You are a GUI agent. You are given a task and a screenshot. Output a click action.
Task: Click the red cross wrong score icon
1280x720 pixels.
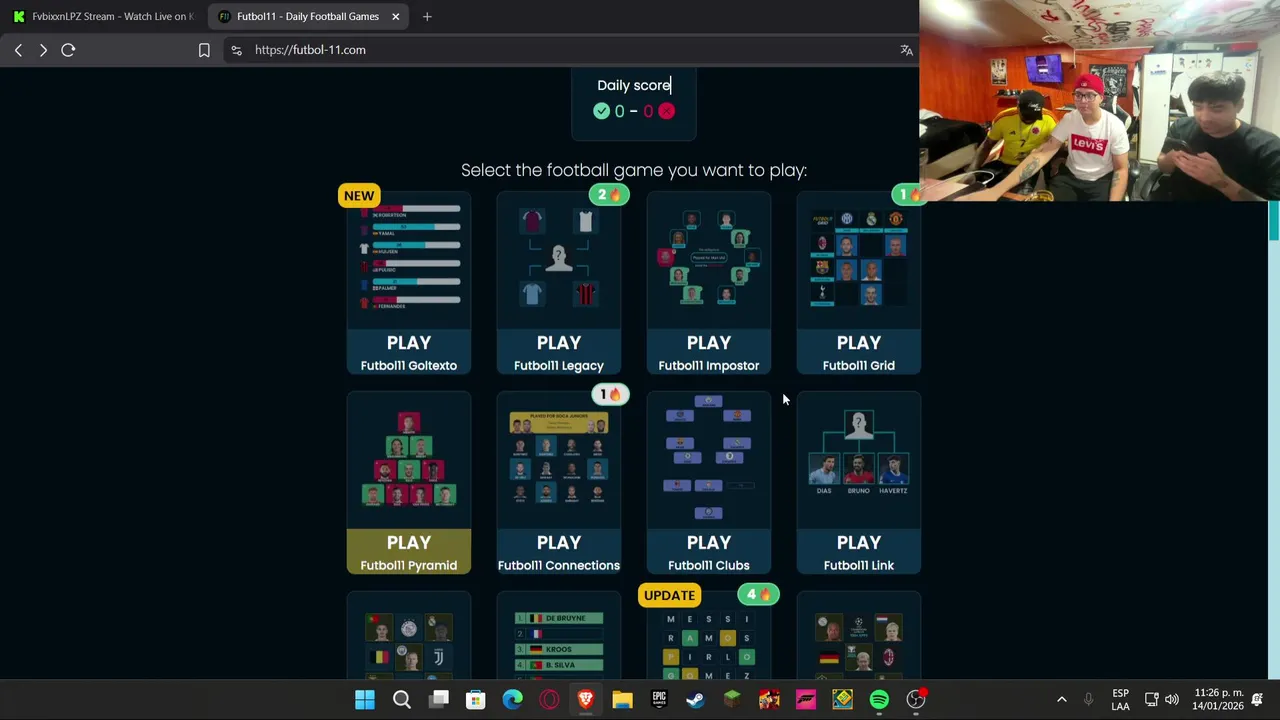[667, 111]
